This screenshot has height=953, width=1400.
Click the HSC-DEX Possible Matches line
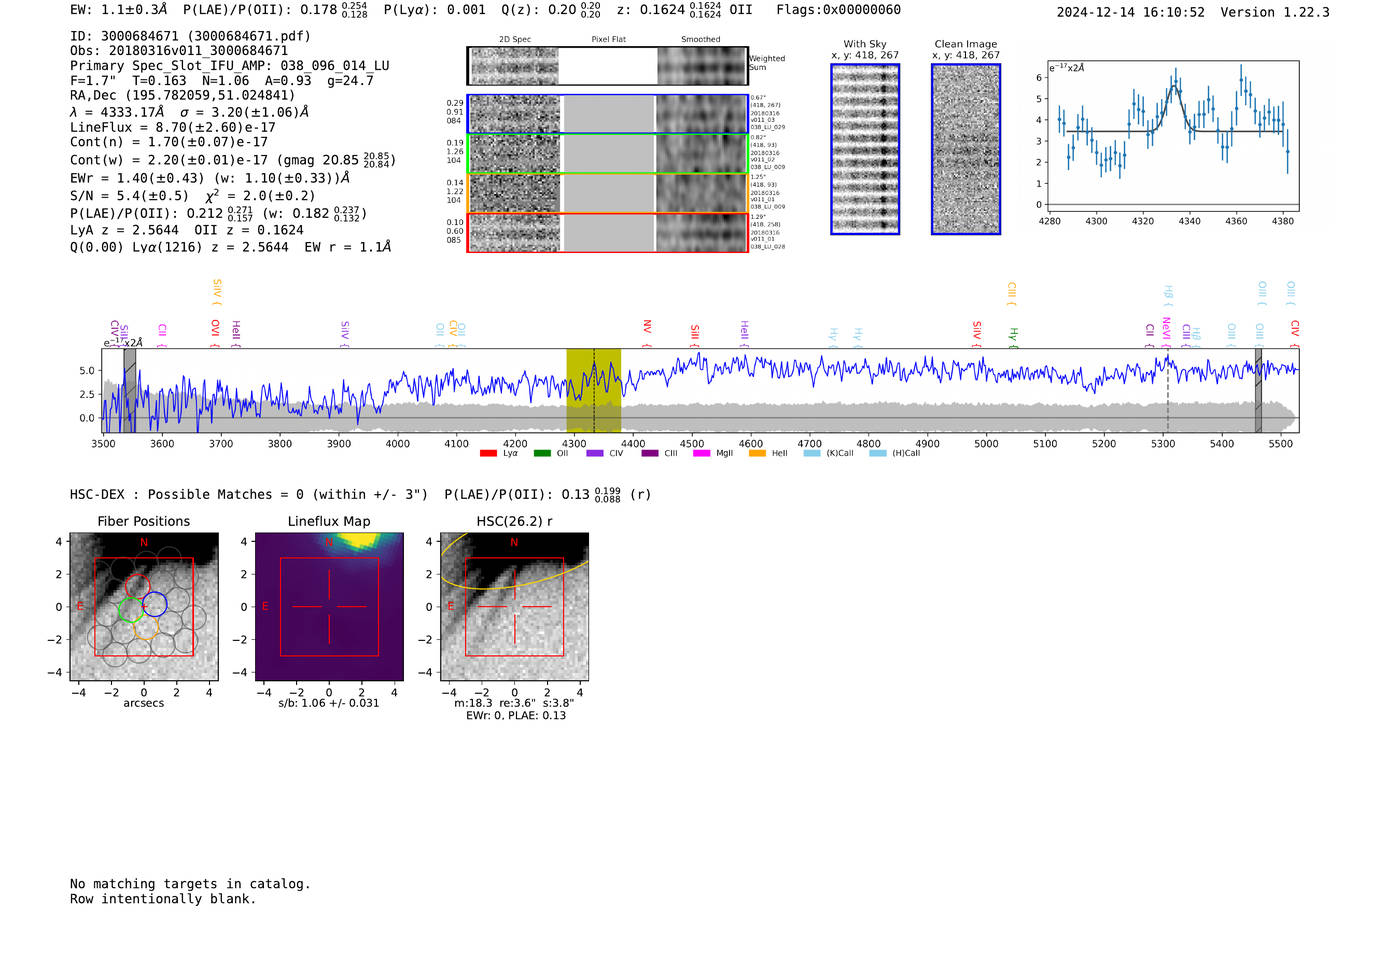coord(360,494)
